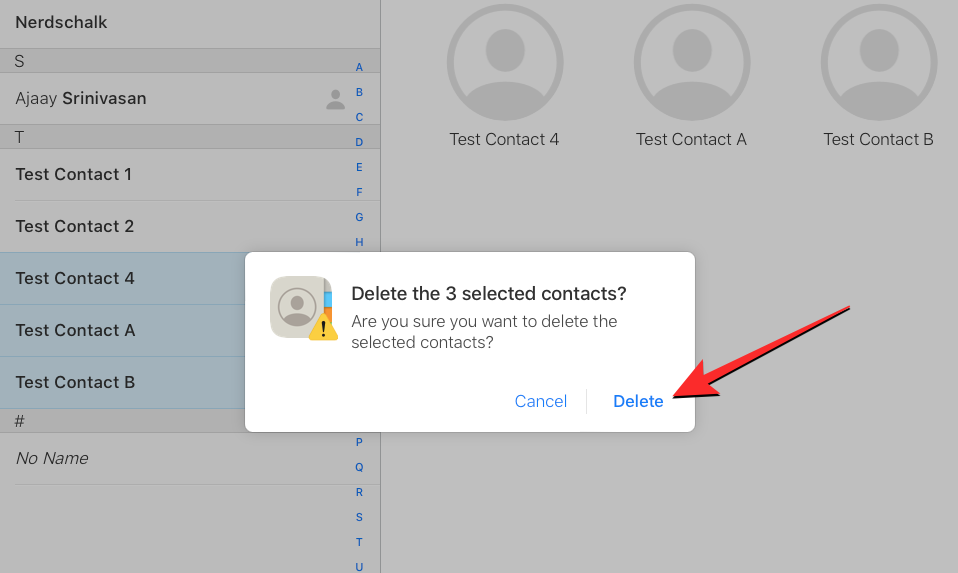Select Test Contact B in list
Screen dimensions: 958x573
pyautogui.click(x=75, y=383)
